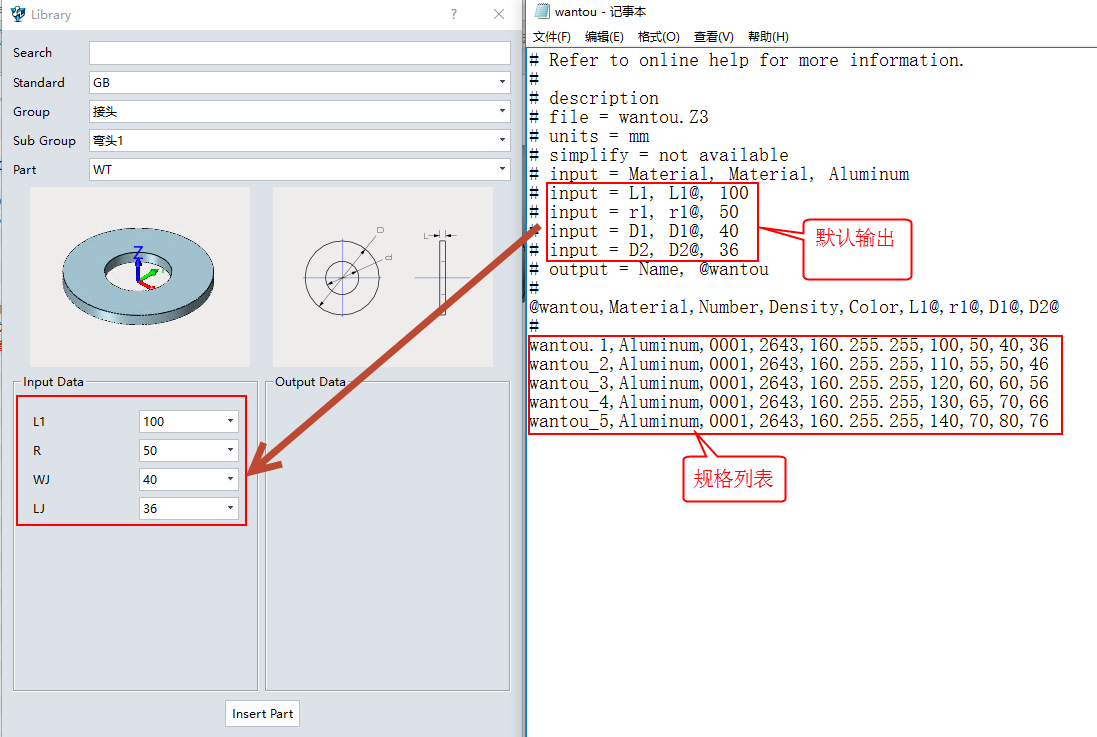
Task: Open the 格式(O) menu
Action: (658, 37)
